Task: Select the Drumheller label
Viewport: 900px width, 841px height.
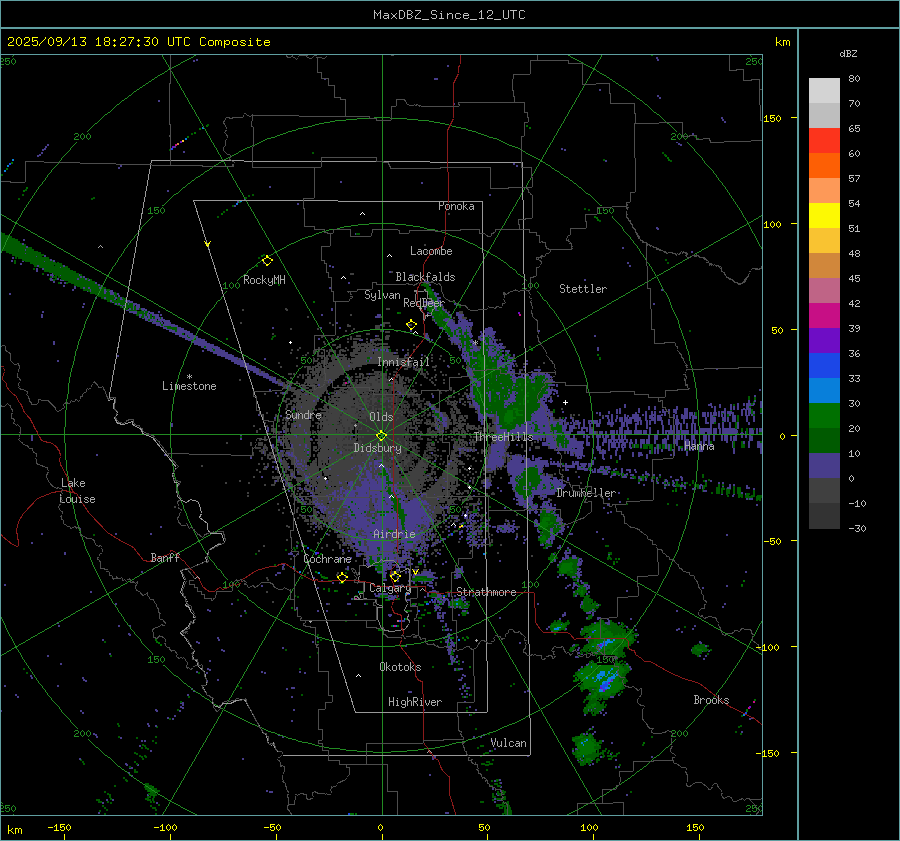Action: coord(586,493)
